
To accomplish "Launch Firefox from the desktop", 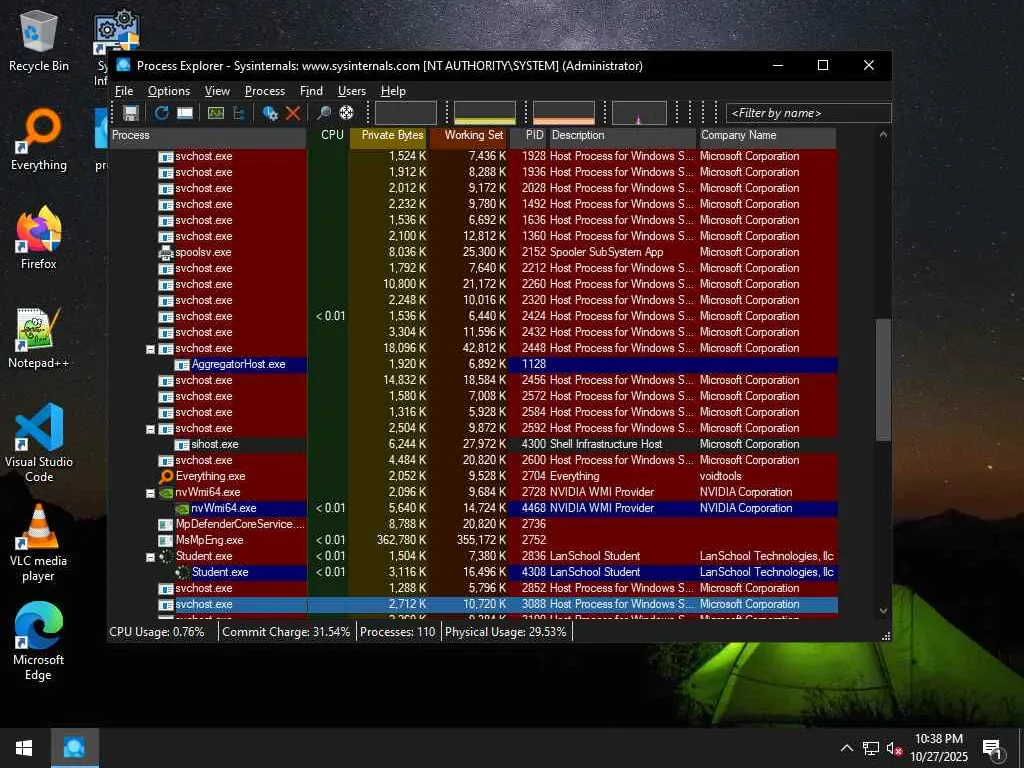I will 39,238.
